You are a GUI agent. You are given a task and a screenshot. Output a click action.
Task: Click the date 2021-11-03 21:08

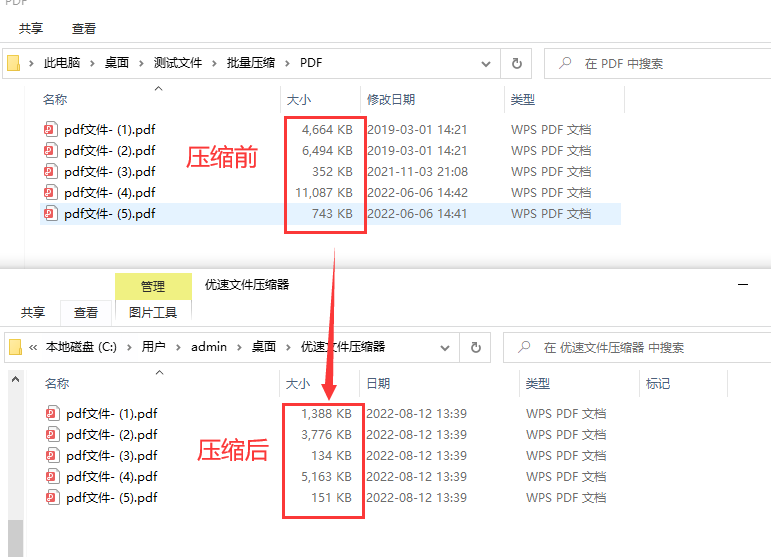pos(417,172)
